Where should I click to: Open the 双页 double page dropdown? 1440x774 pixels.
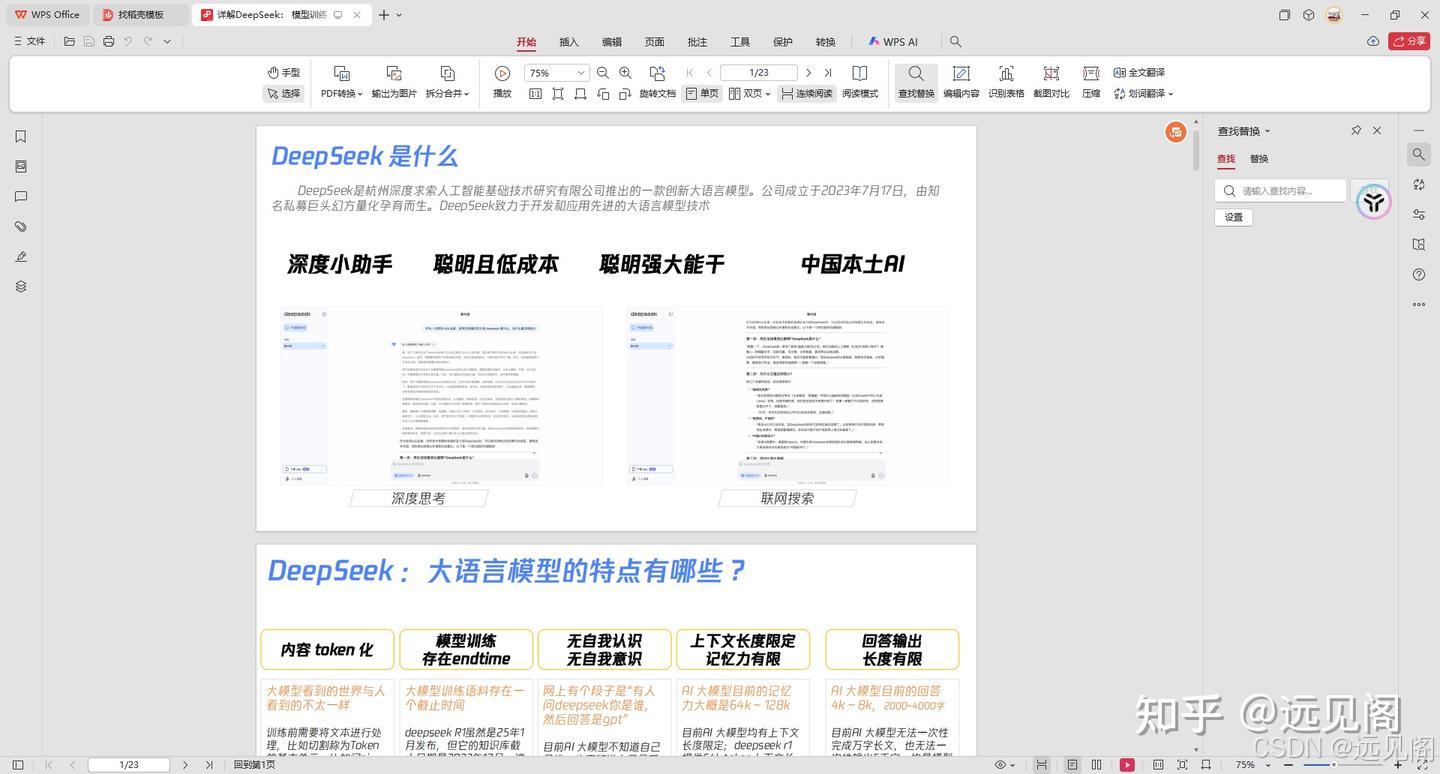750,93
